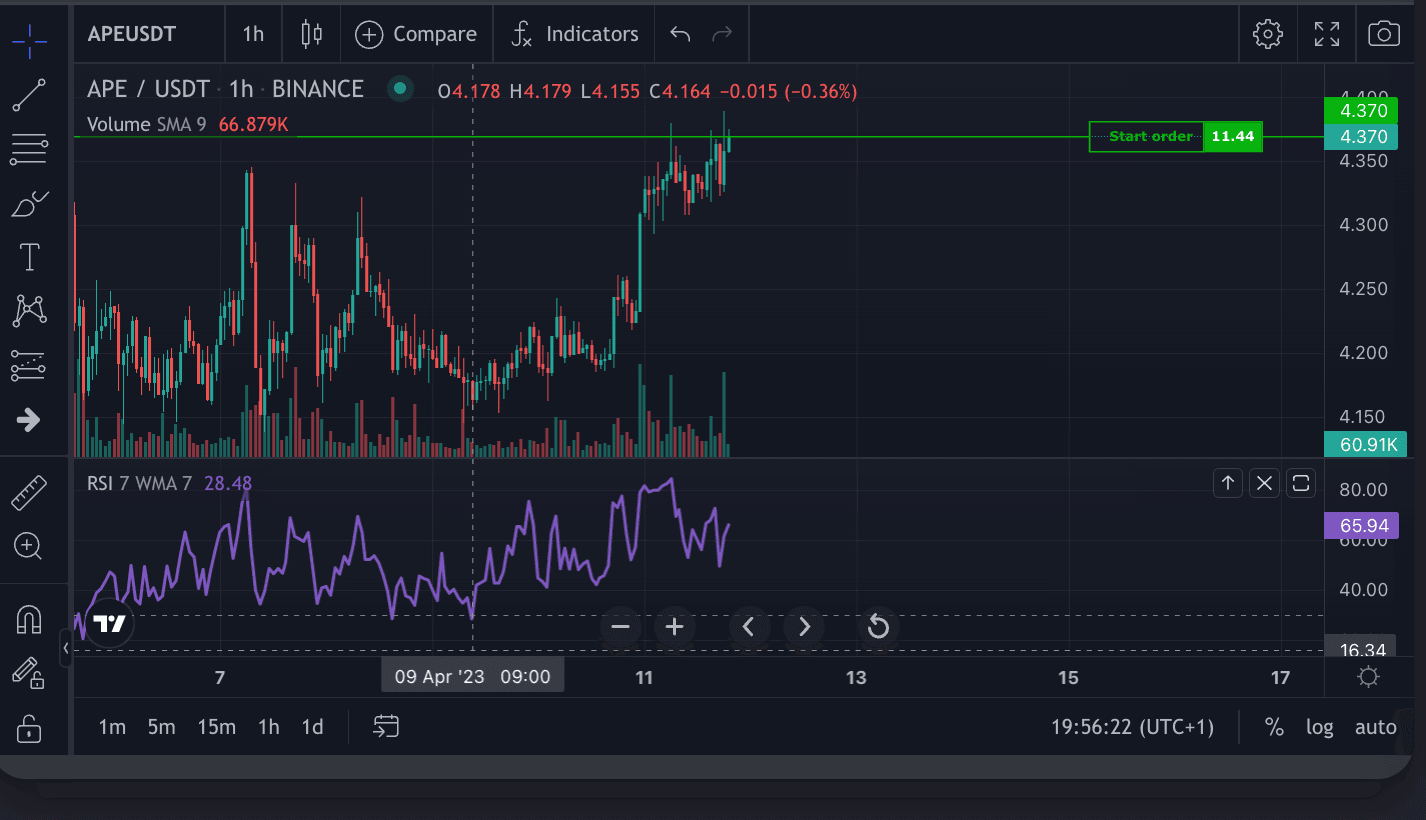Close the RSI pane with X
The height and width of the screenshot is (820, 1426).
(x=1264, y=484)
